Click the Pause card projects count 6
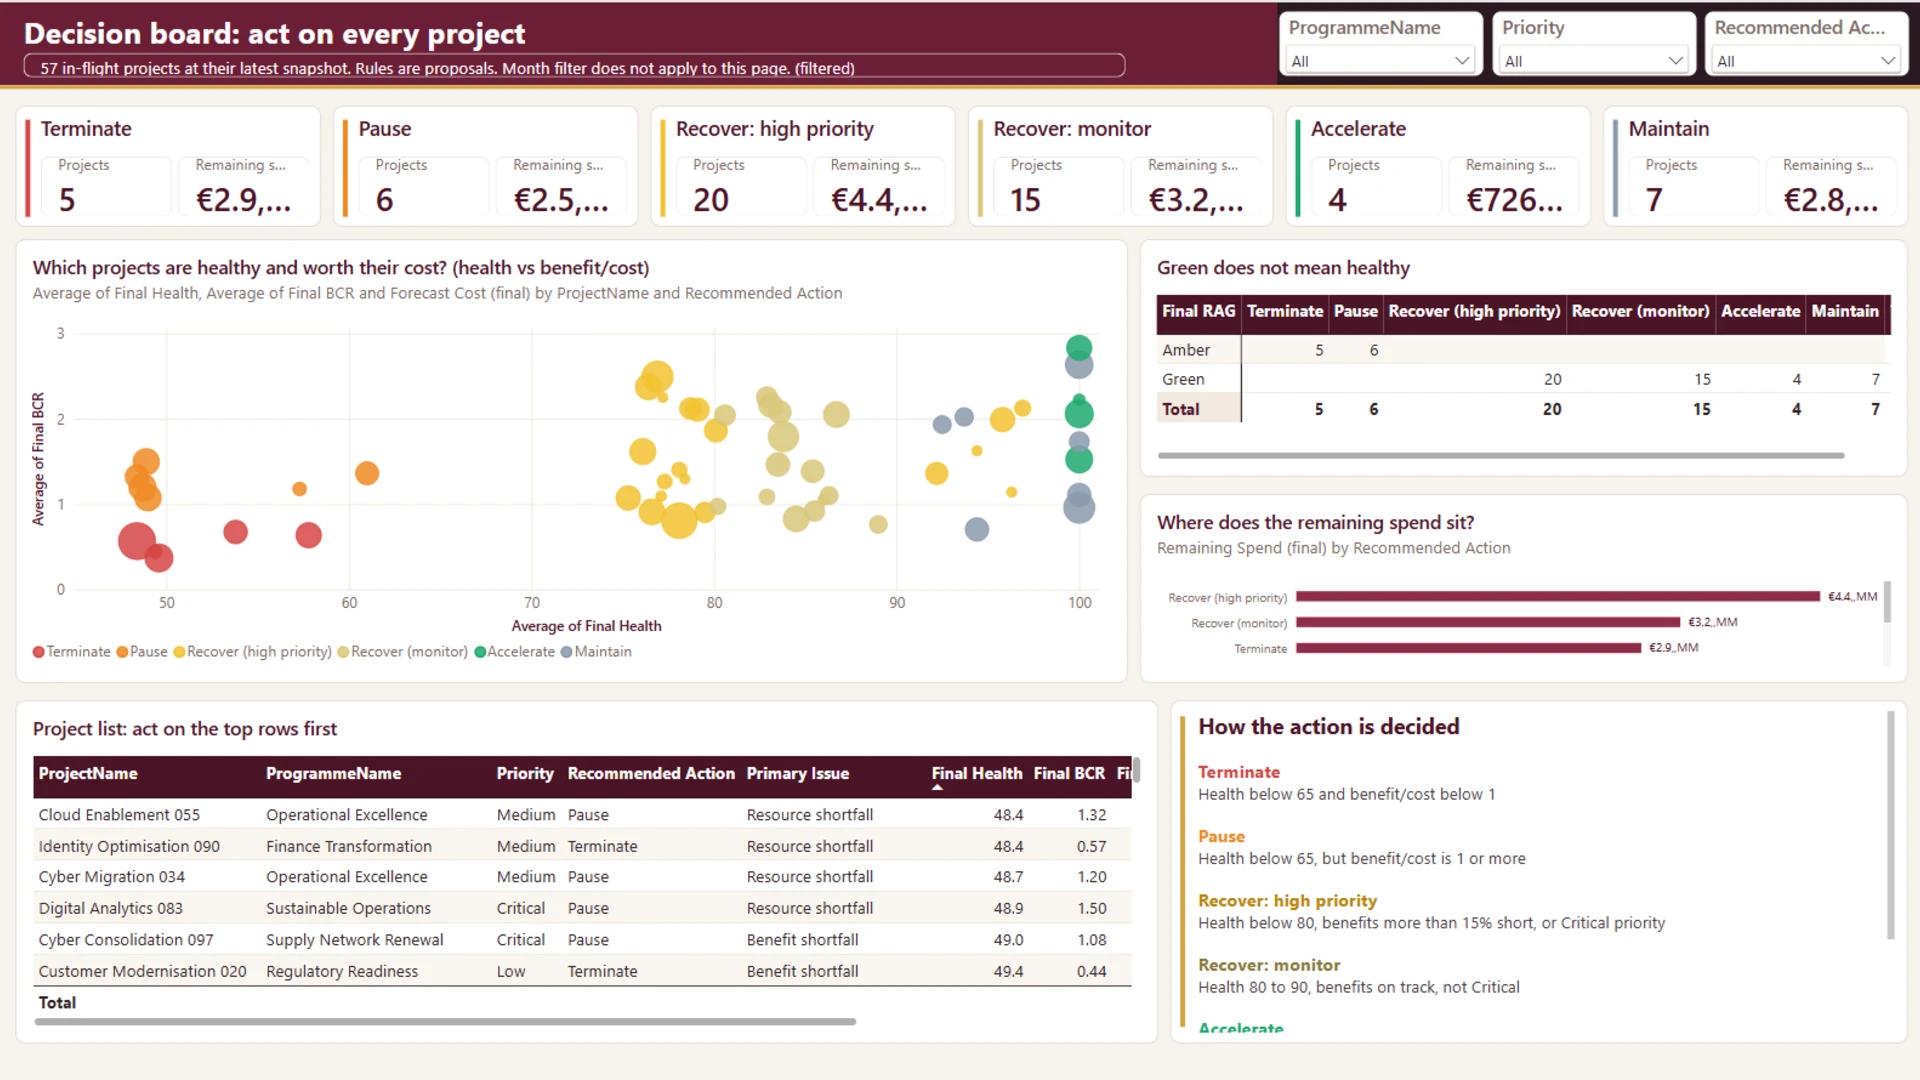This screenshot has height=1080, width=1920. point(384,200)
